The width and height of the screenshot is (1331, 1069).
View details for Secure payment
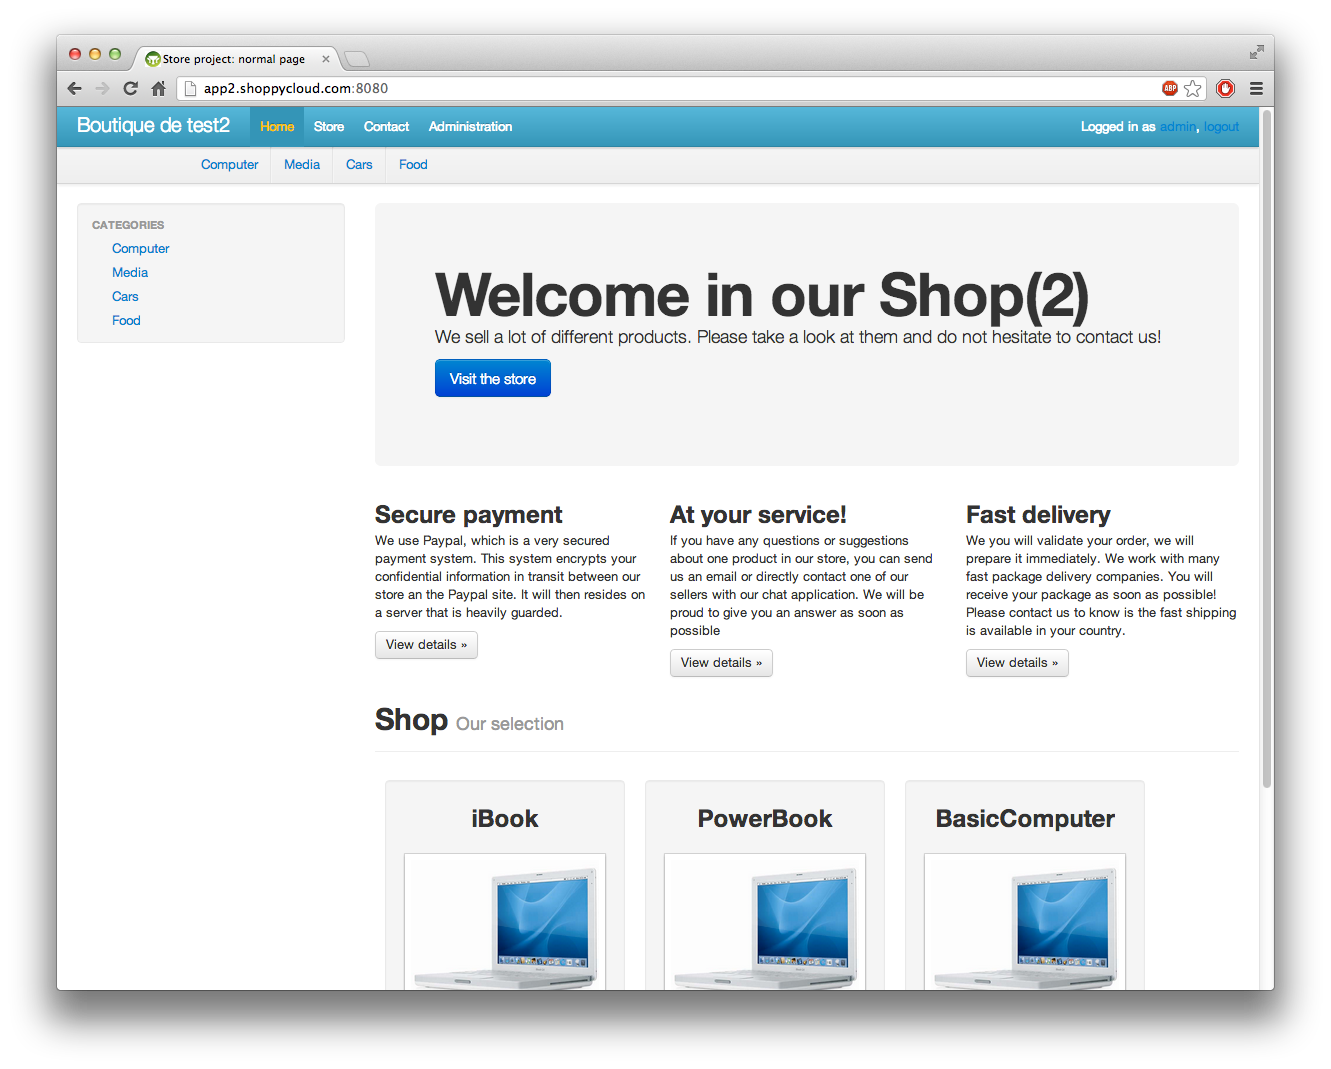(426, 645)
